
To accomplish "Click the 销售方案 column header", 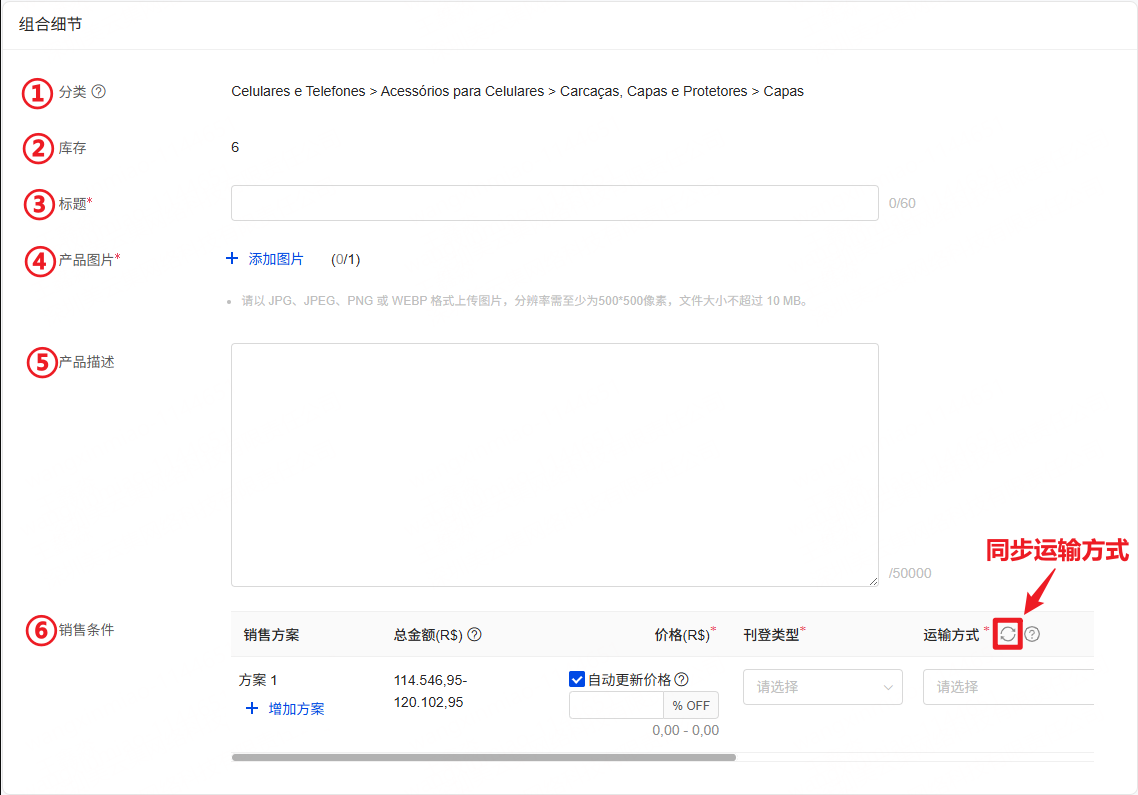I will pos(271,635).
